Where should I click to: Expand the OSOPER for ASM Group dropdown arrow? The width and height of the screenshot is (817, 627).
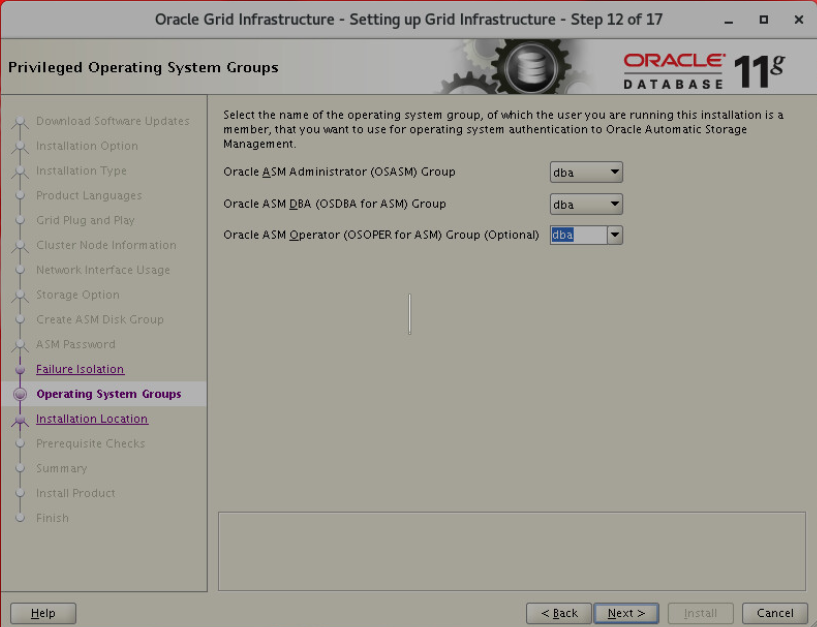coord(615,235)
